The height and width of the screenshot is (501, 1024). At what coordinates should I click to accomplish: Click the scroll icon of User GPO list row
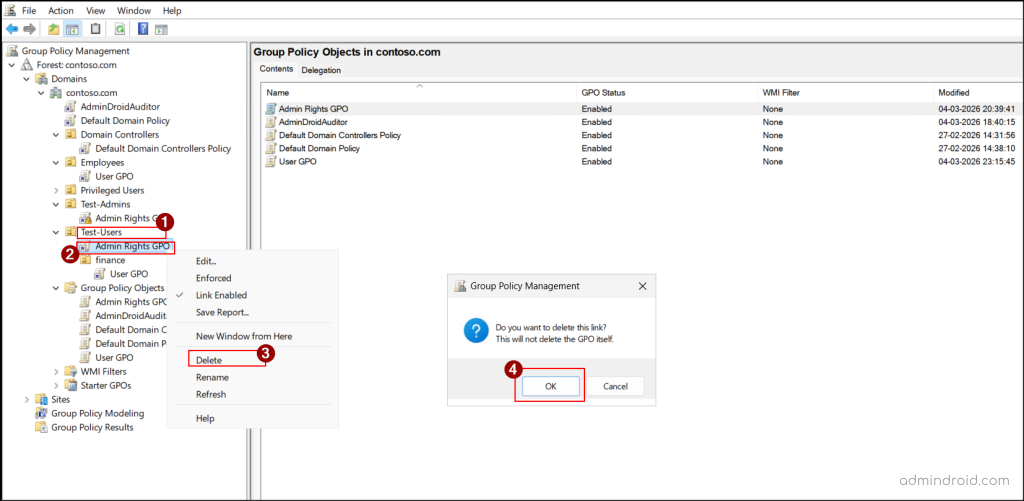(x=270, y=161)
